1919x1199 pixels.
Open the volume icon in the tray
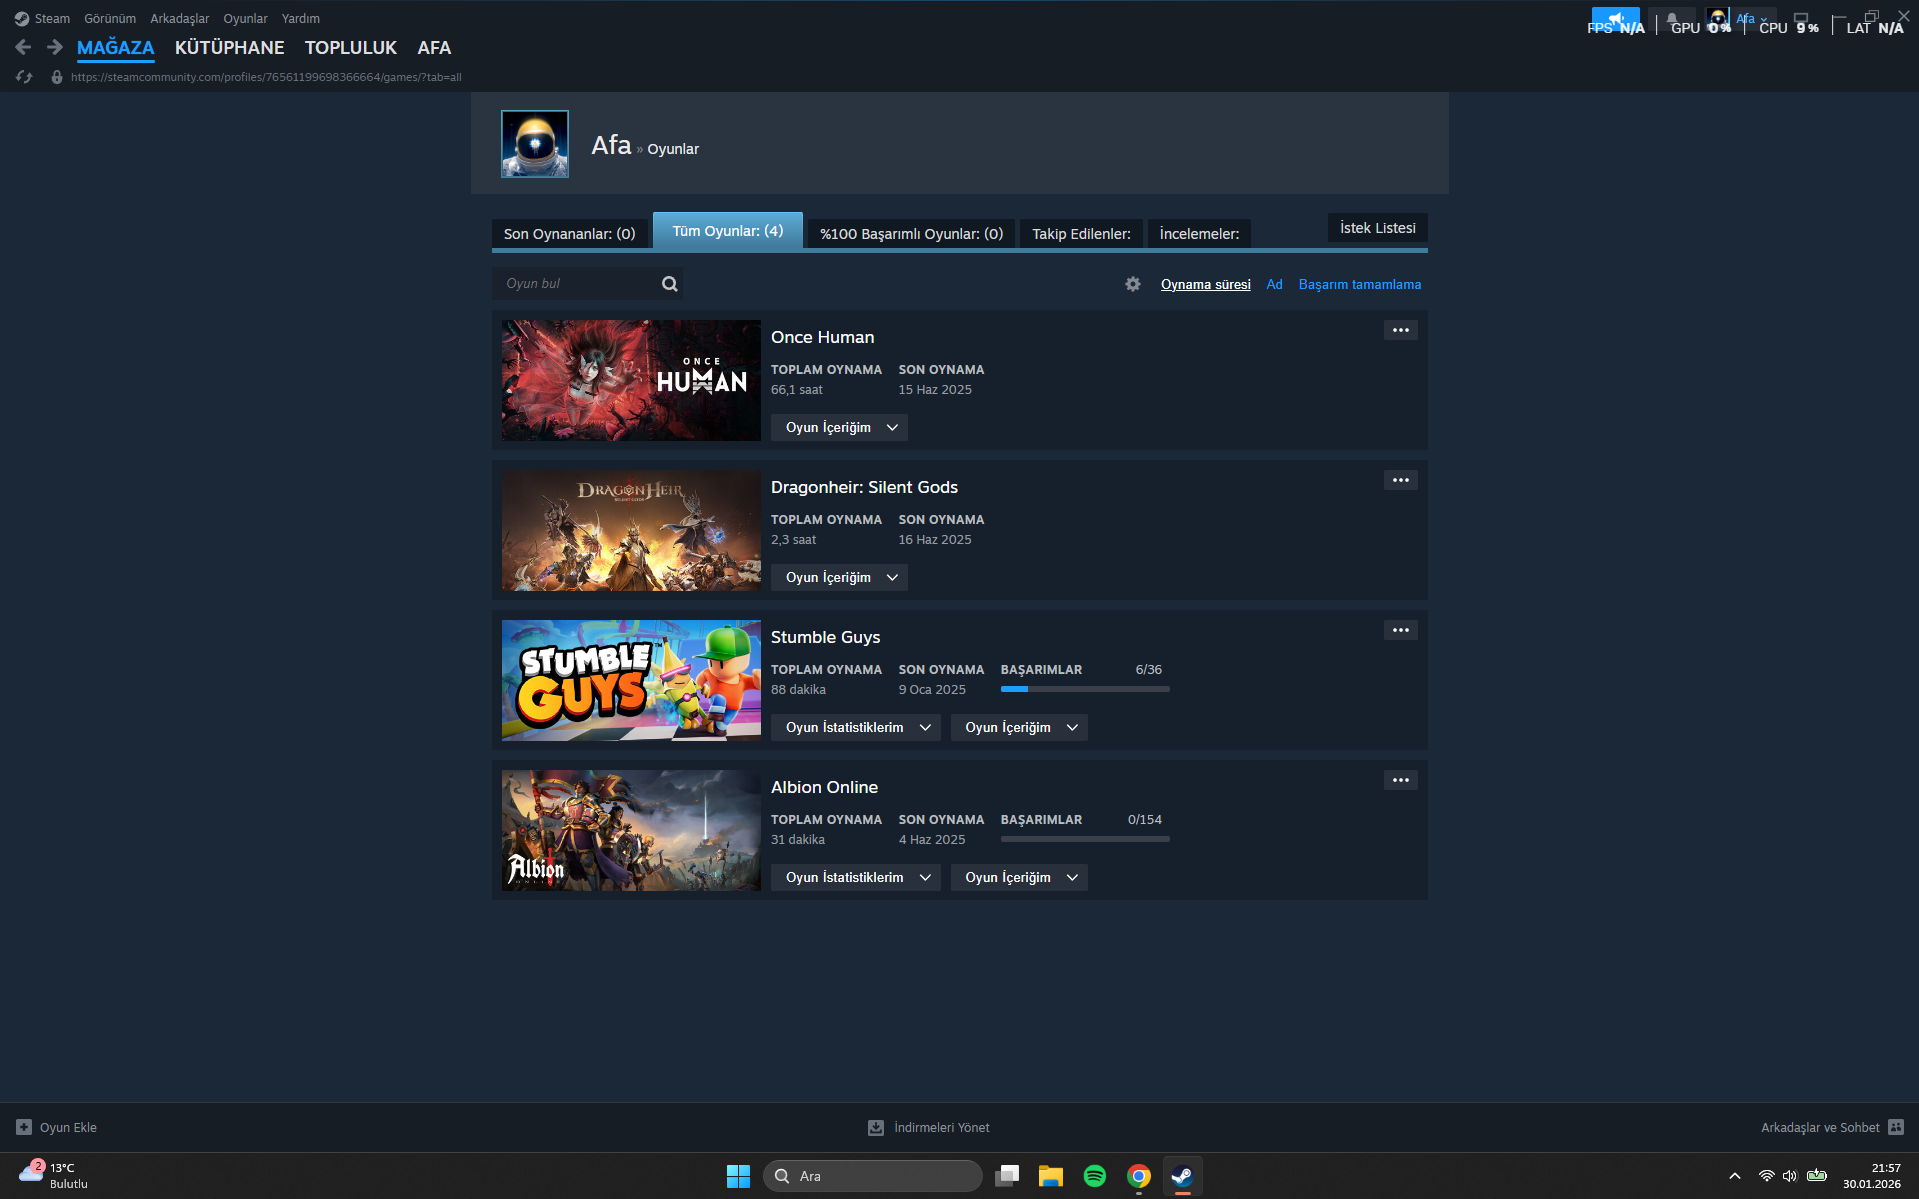tap(1790, 1176)
